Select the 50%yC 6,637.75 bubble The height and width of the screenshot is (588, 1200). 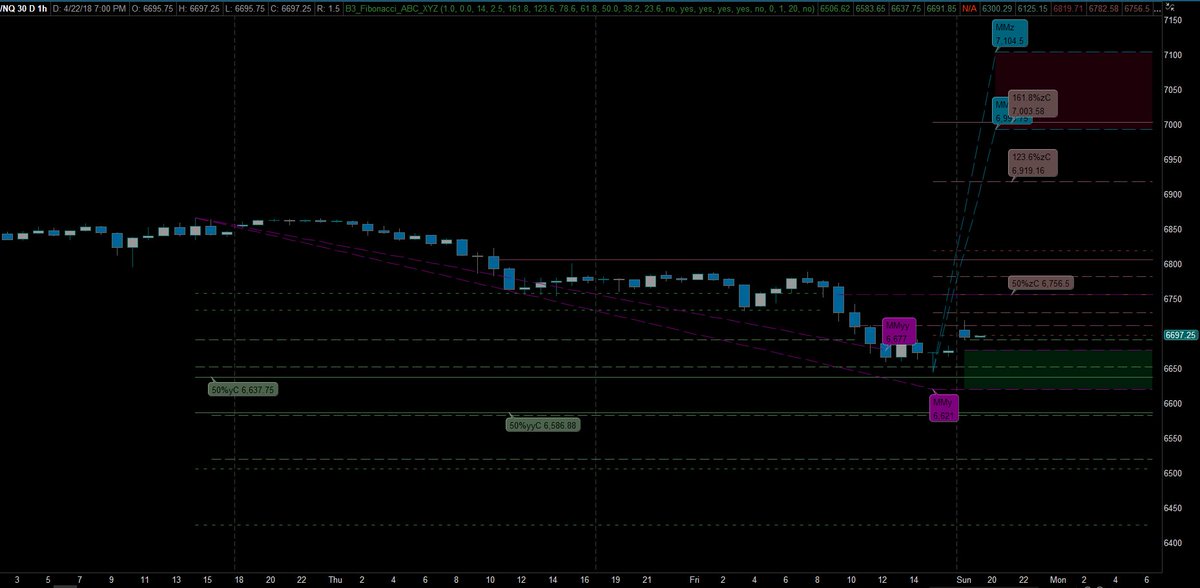pyautogui.click(x=243, y=390)
